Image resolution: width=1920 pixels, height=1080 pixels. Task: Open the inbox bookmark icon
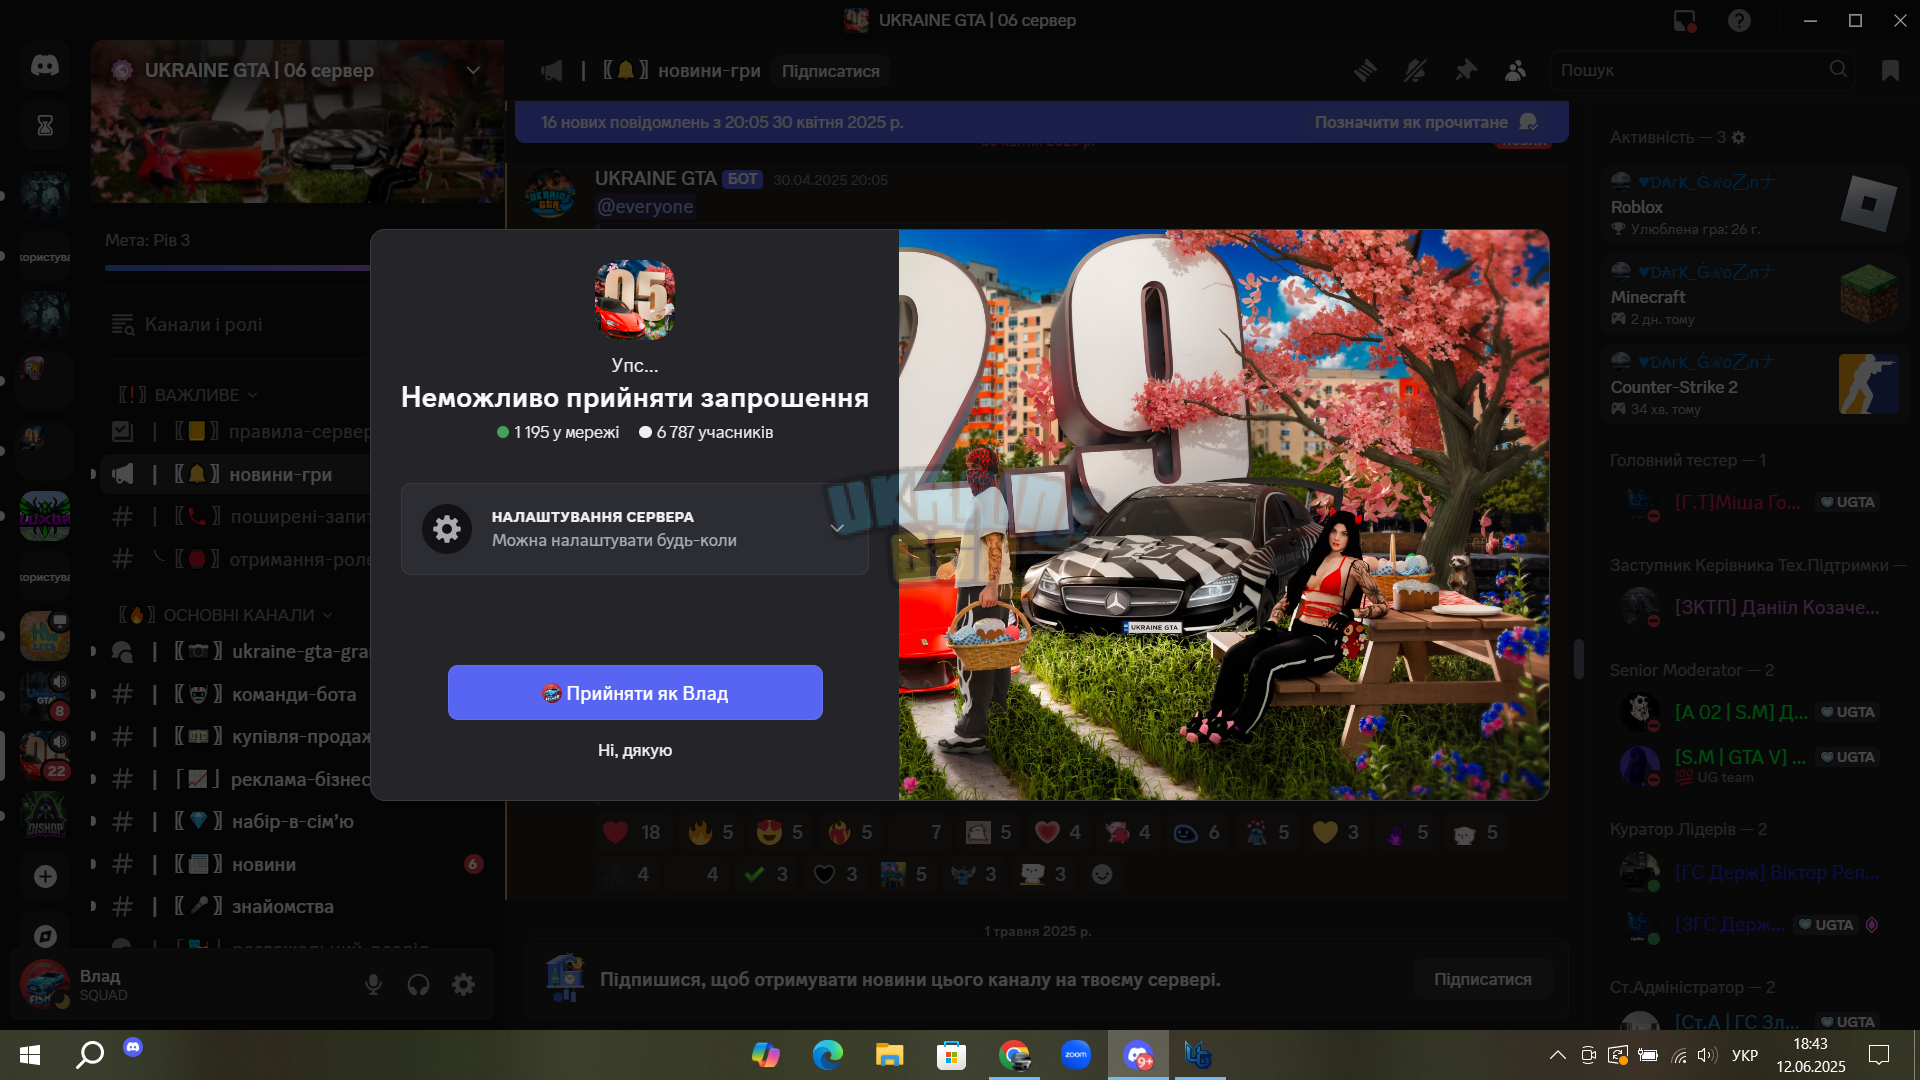click(x=1890, y=71)
